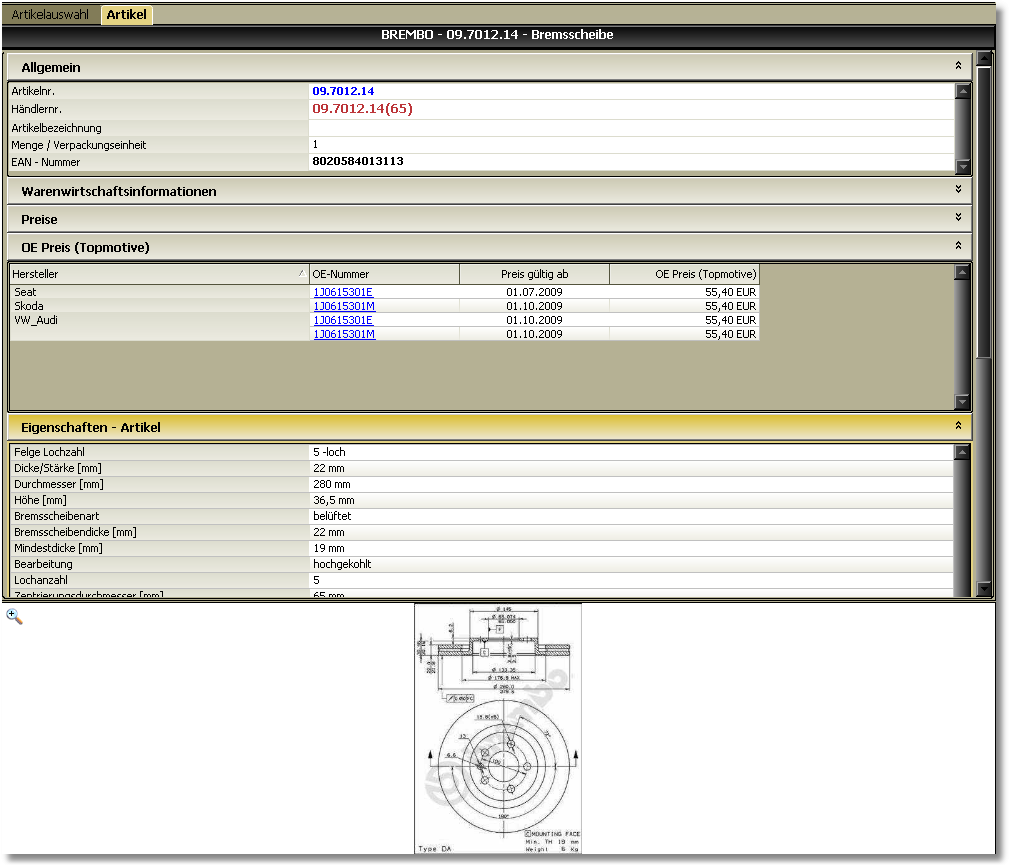Image resolution: width=1010 pixels, height=868 pixels.
Task: Switch to the Artikelauswahl tab
Action: click(x=49, y=15)
